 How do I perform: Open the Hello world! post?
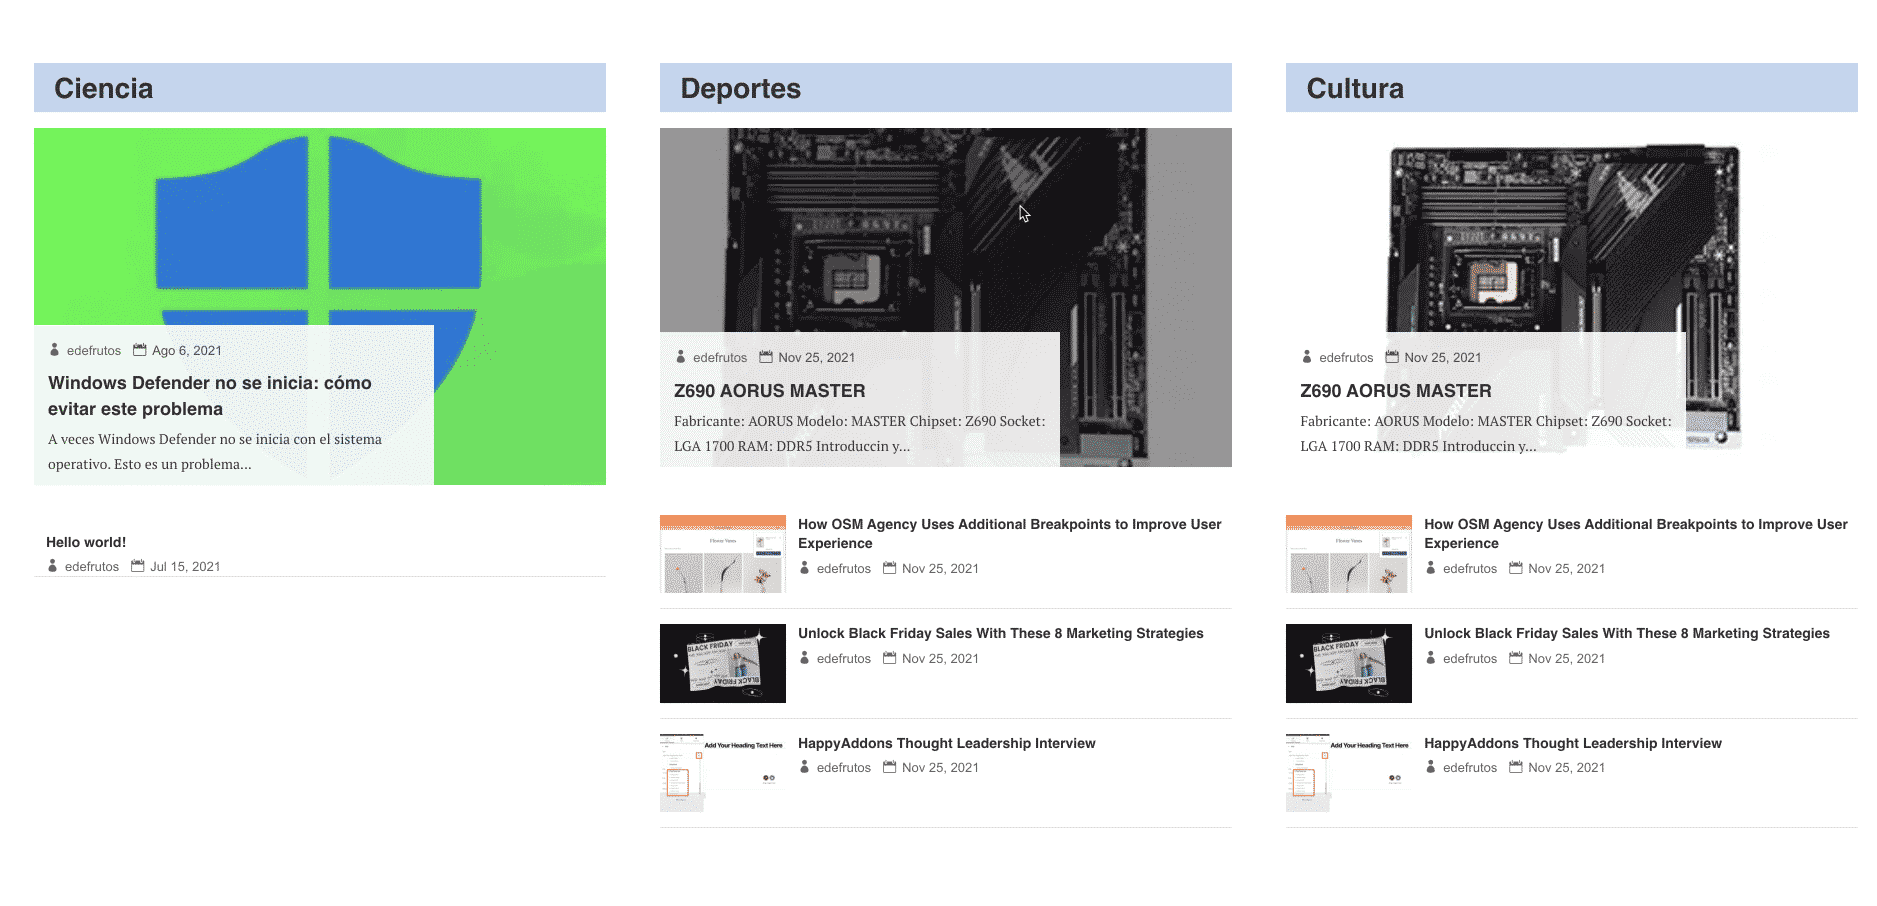pos(86,542)
